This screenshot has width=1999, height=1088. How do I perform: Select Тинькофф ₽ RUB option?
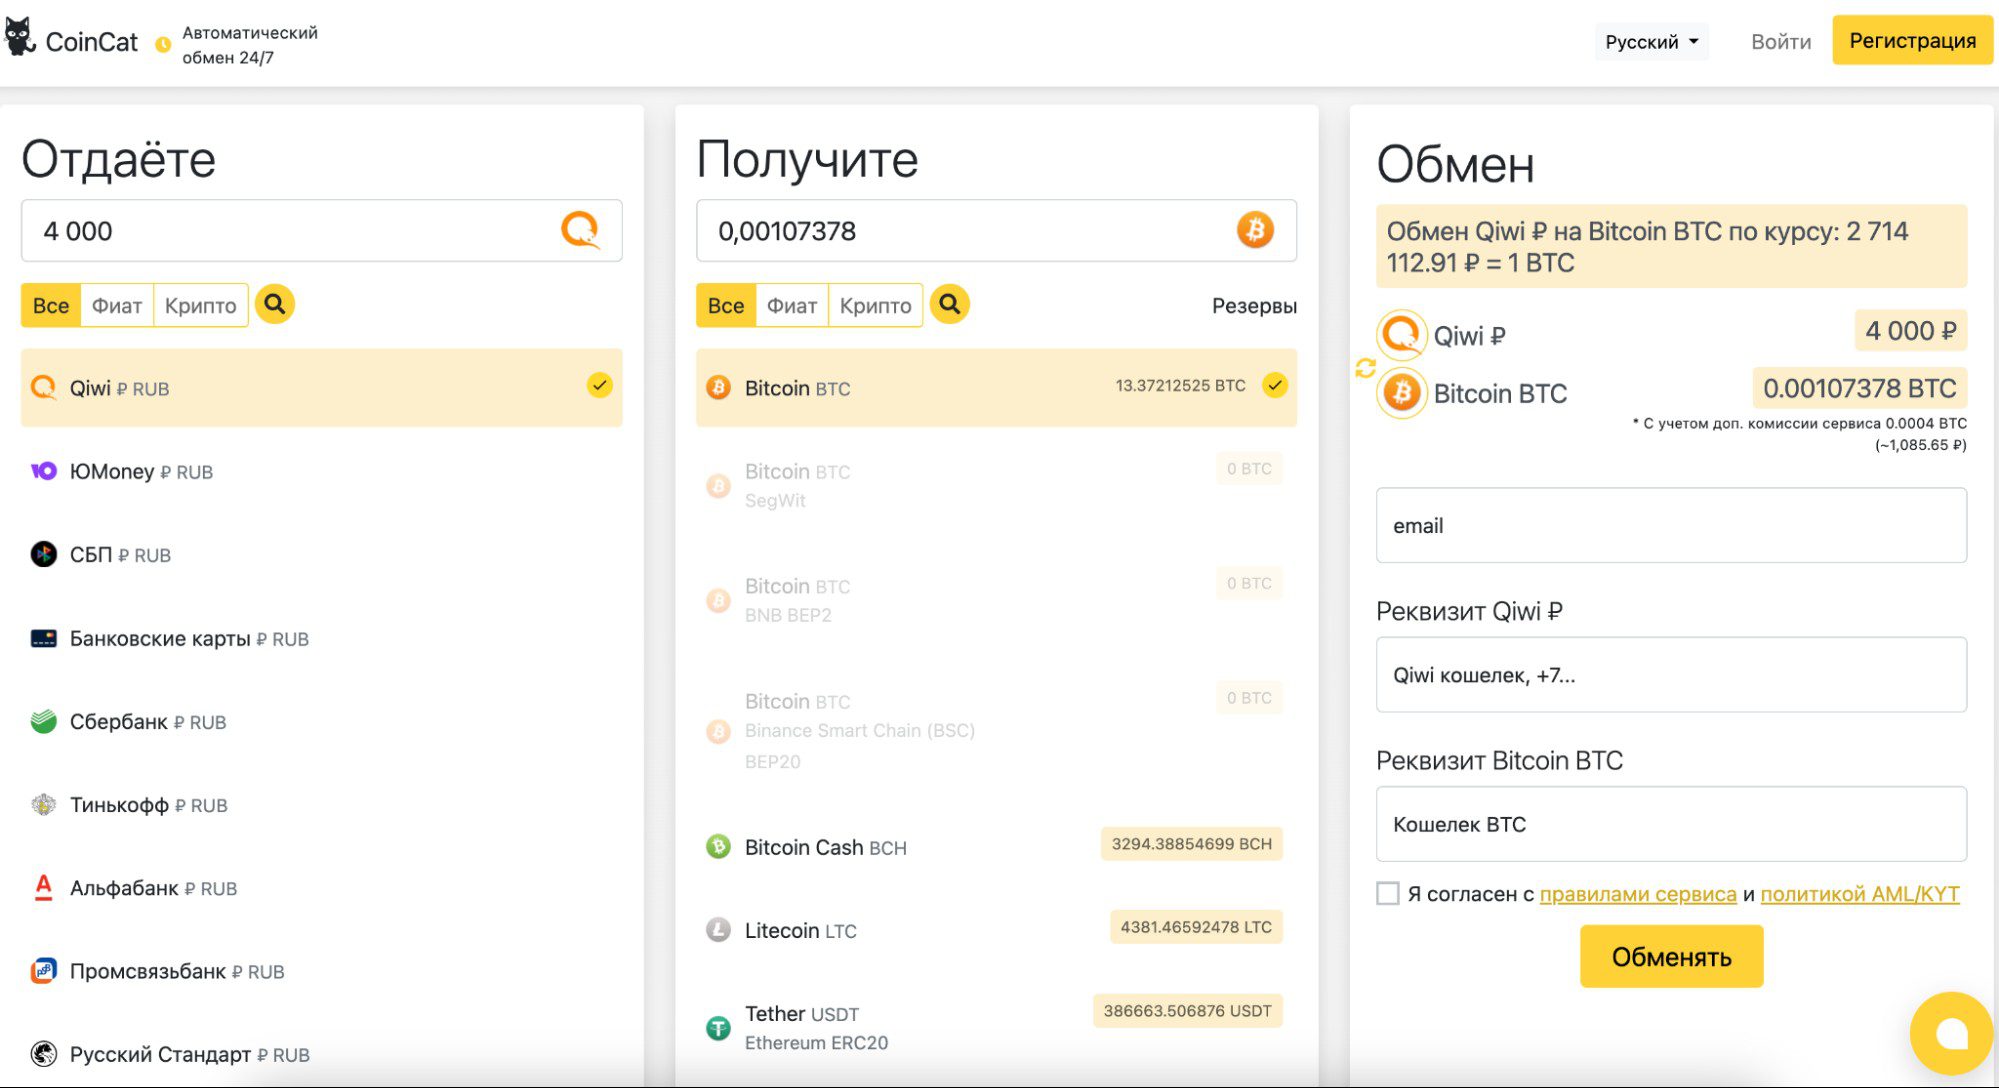[321, 804]
